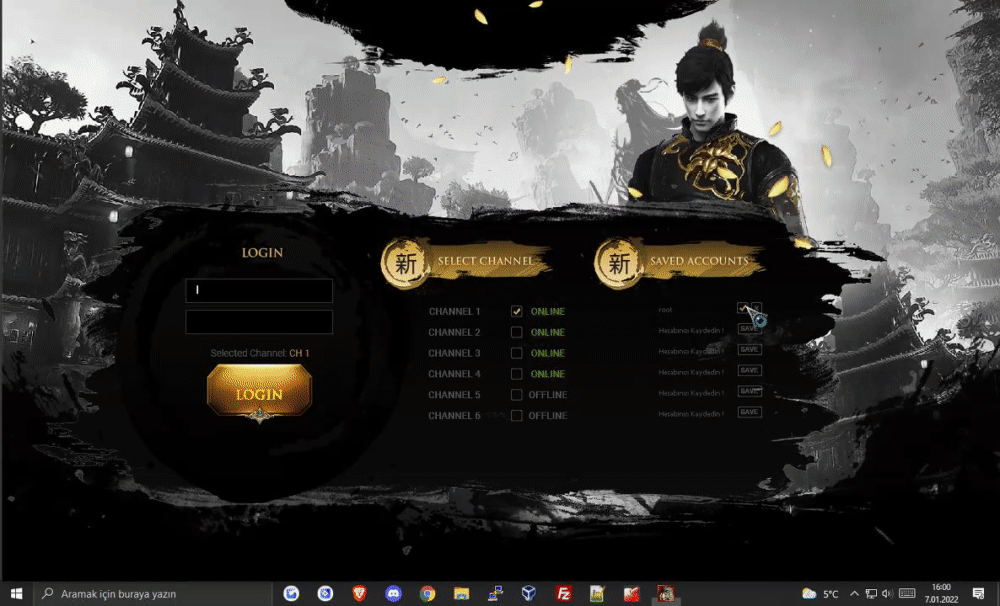Click the golden LOGIN button
Image resolution: width=1000 pixels, height=606 pixels.
(x=259, y=392)
